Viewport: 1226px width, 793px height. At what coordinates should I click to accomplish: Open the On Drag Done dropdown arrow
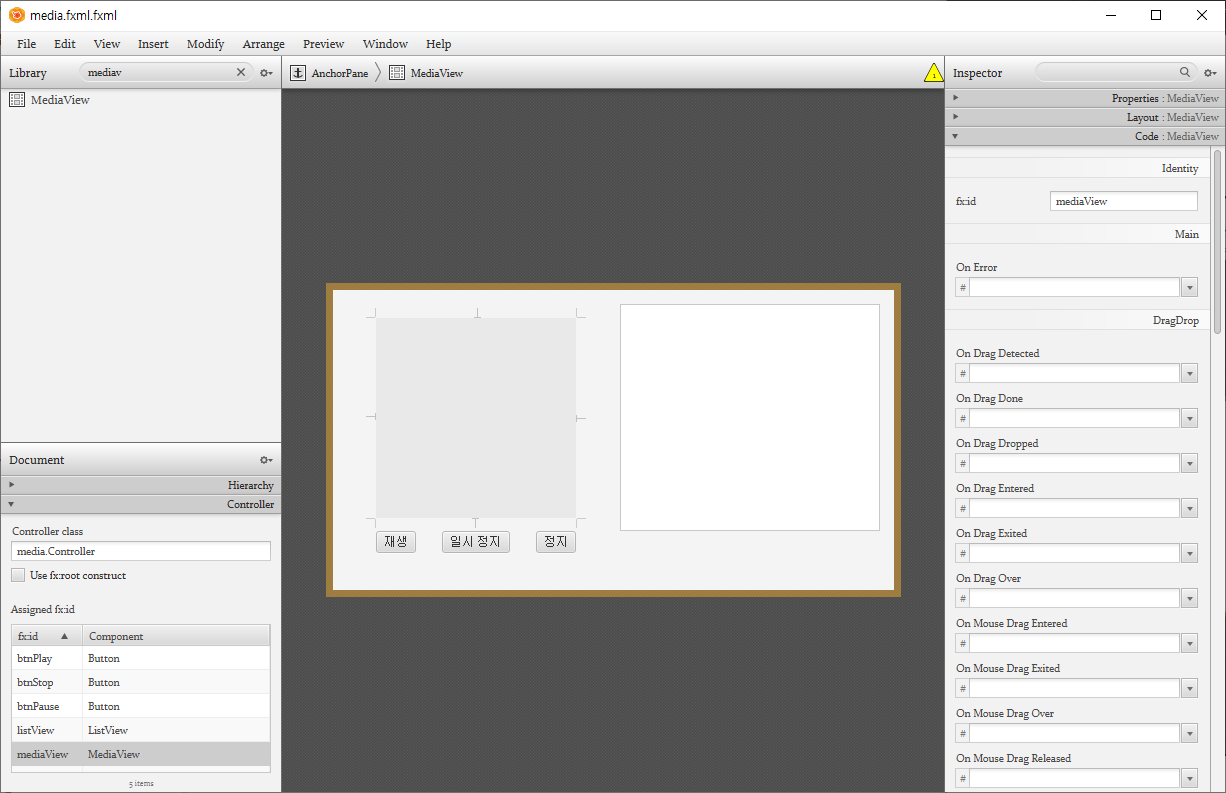pos(1189,419)
